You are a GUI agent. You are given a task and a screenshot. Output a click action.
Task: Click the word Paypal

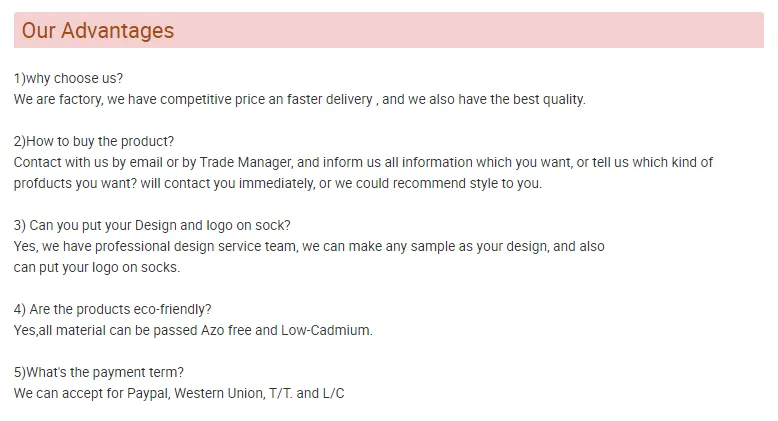point(149,393)
